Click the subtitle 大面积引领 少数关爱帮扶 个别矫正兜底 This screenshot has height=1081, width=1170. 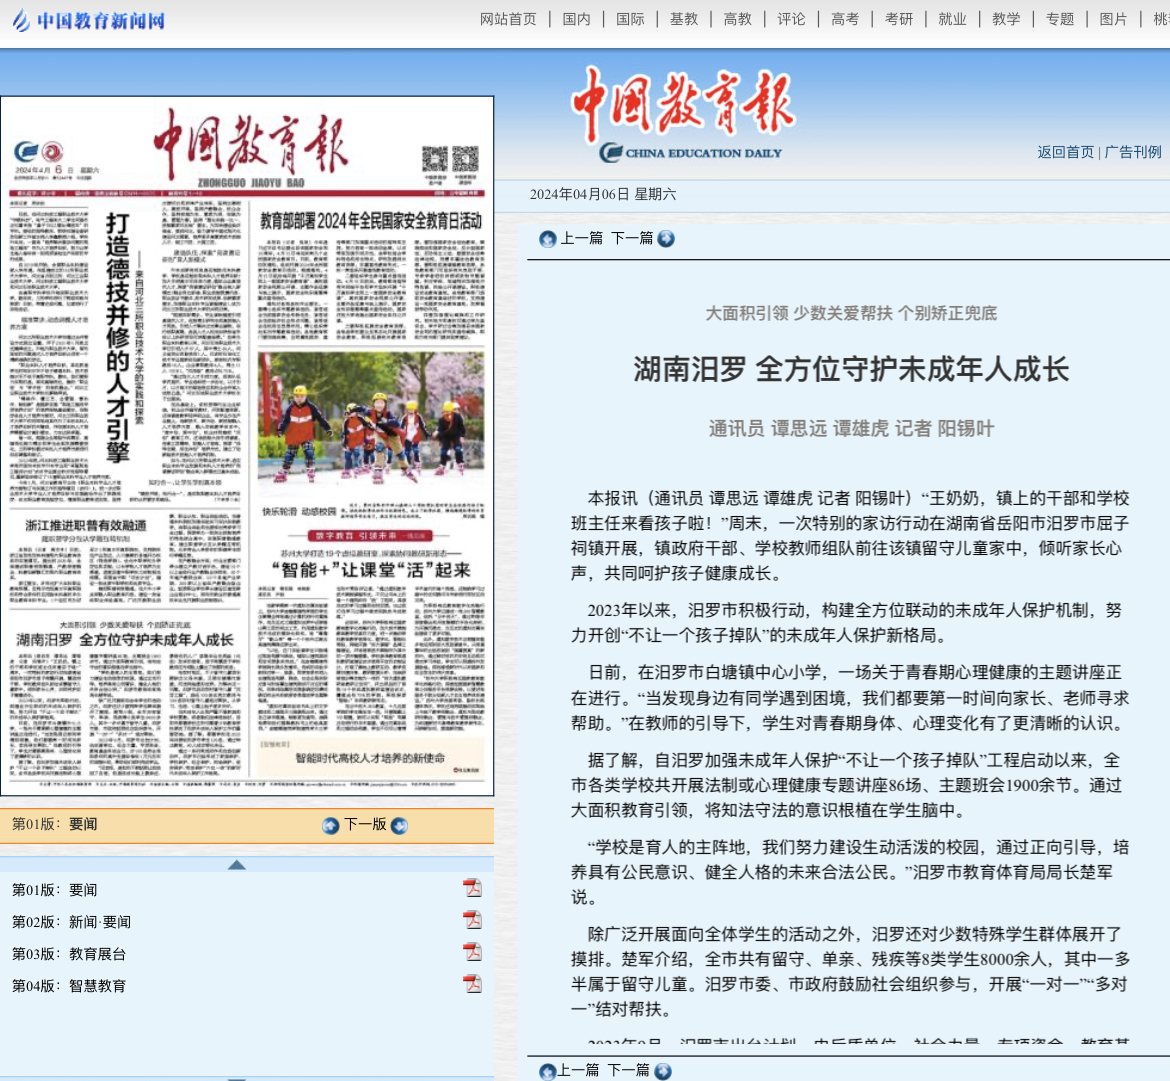[851, 313]
